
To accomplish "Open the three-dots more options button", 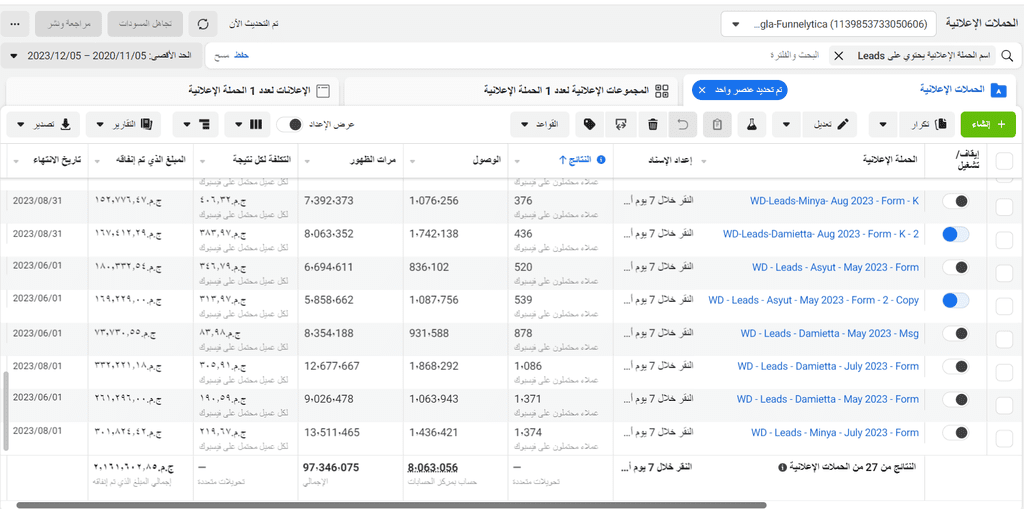I will (16, 24).
